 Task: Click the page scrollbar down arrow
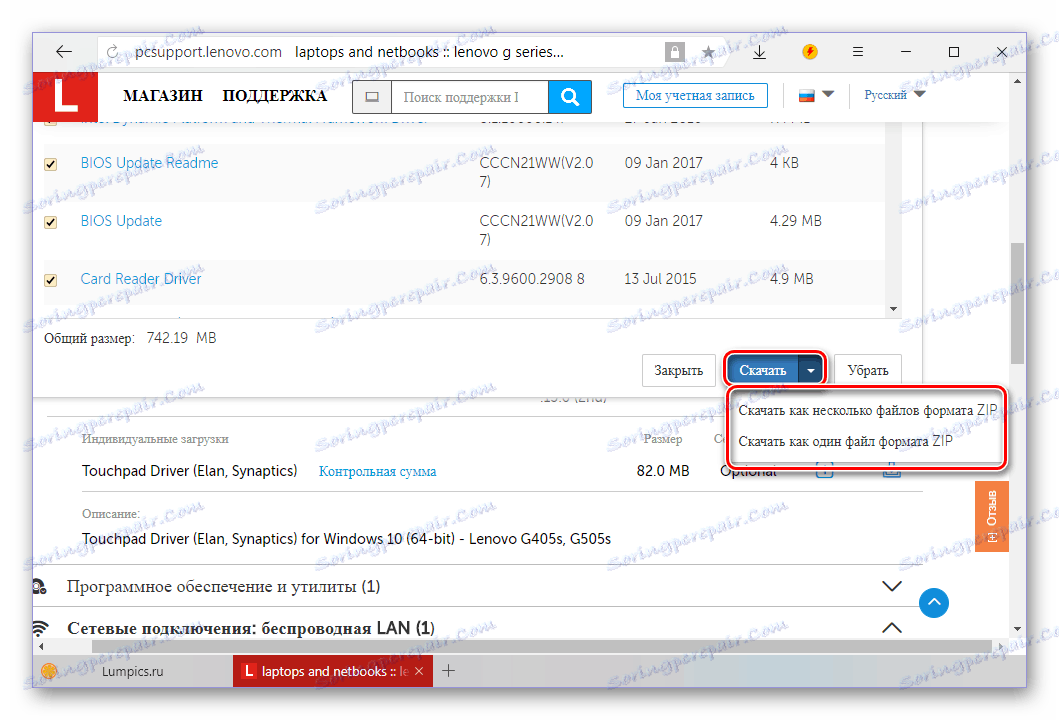1017,629
